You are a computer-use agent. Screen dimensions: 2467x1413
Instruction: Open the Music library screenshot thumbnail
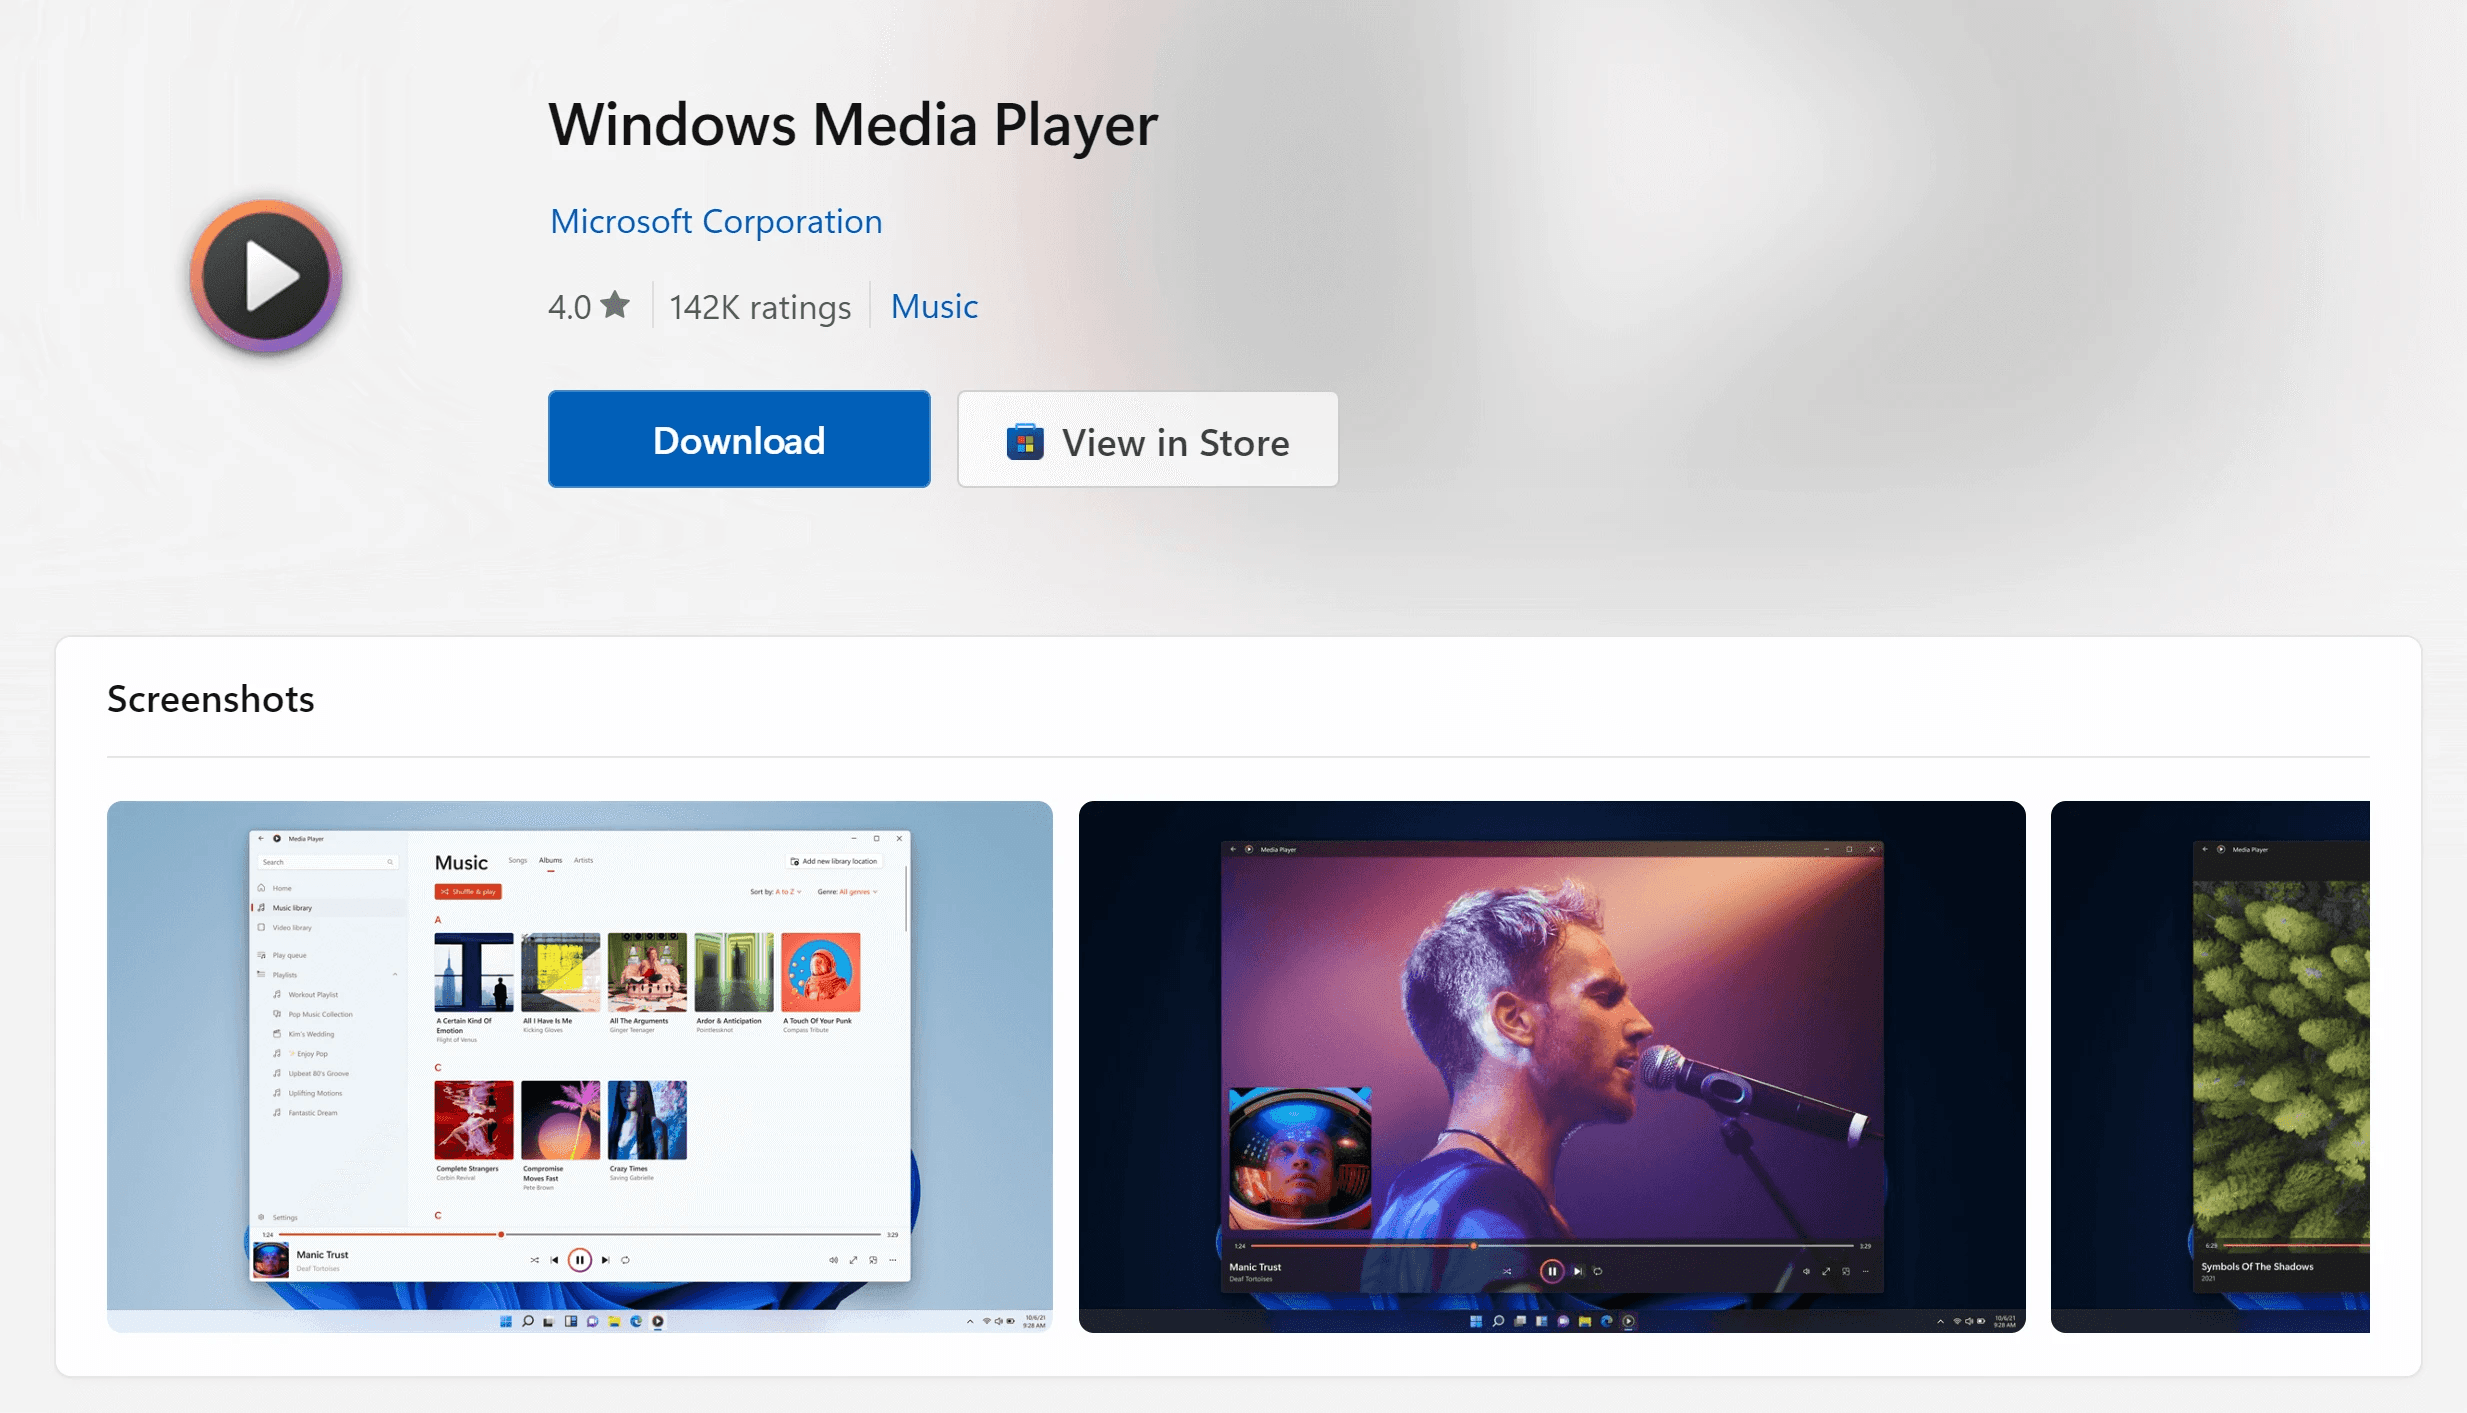click(580, 1066)
